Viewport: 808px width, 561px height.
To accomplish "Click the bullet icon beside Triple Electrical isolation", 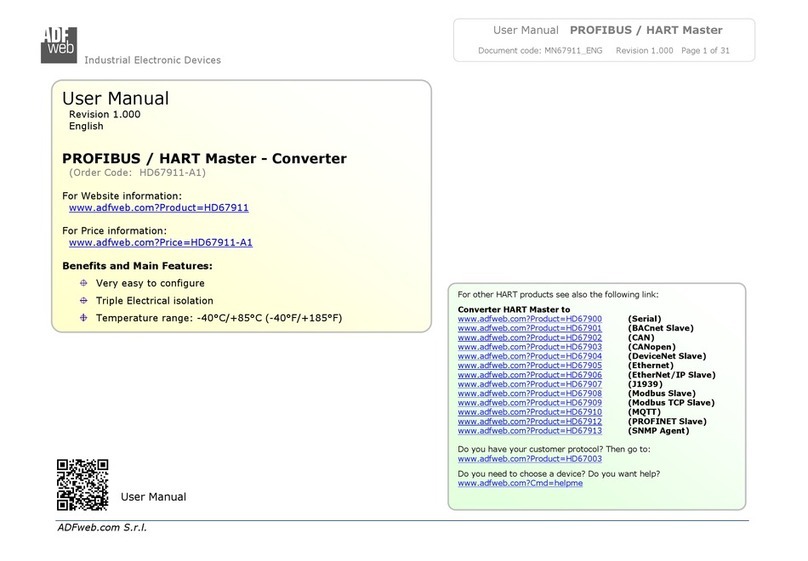I will pos(83,300).
